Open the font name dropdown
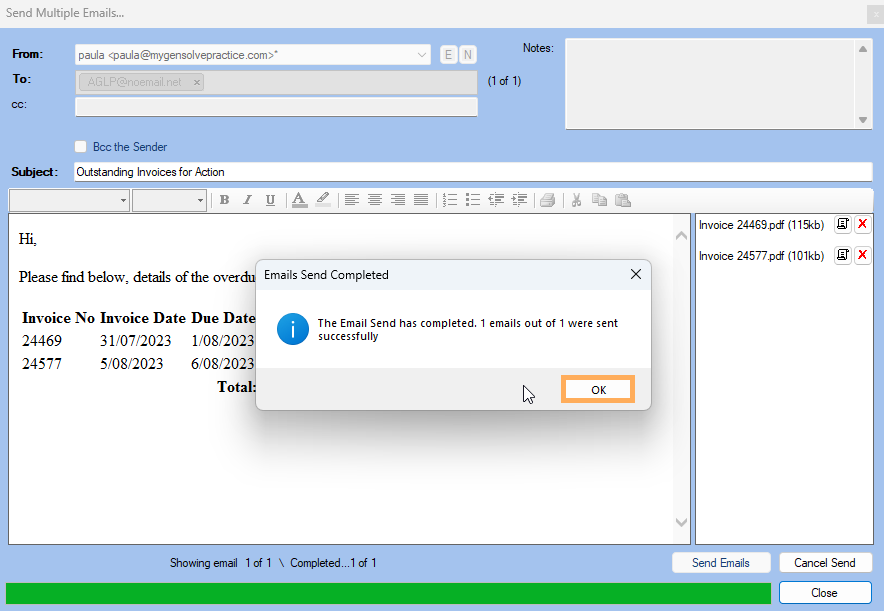The width and height of the screenshot is (884, 611). [x=124, y=201]
